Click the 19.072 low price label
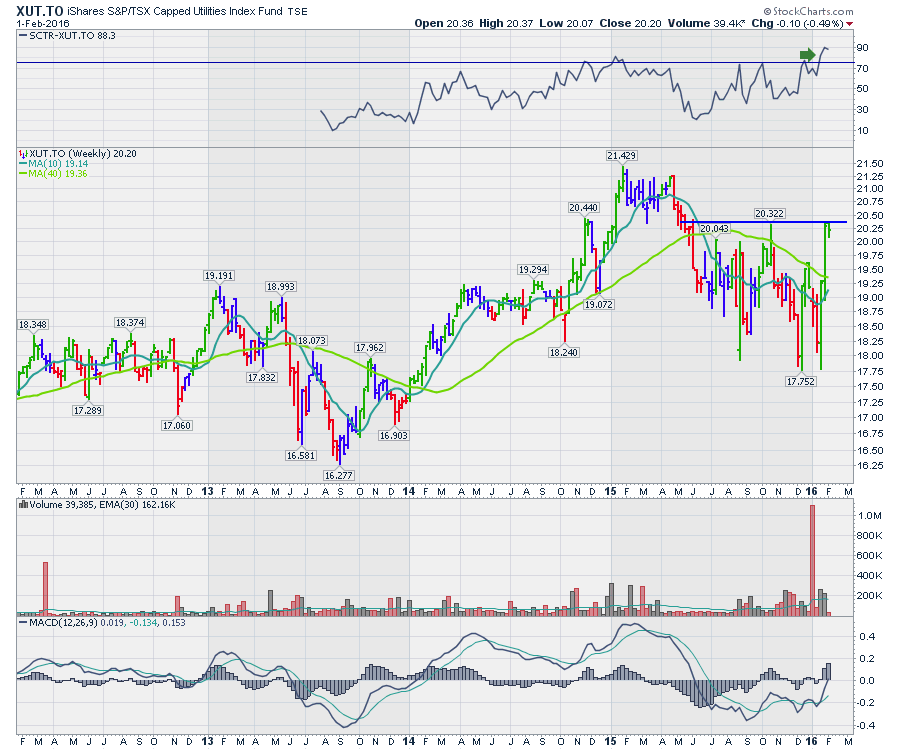Viewport: 900px width, 750px height. point(599,305)
